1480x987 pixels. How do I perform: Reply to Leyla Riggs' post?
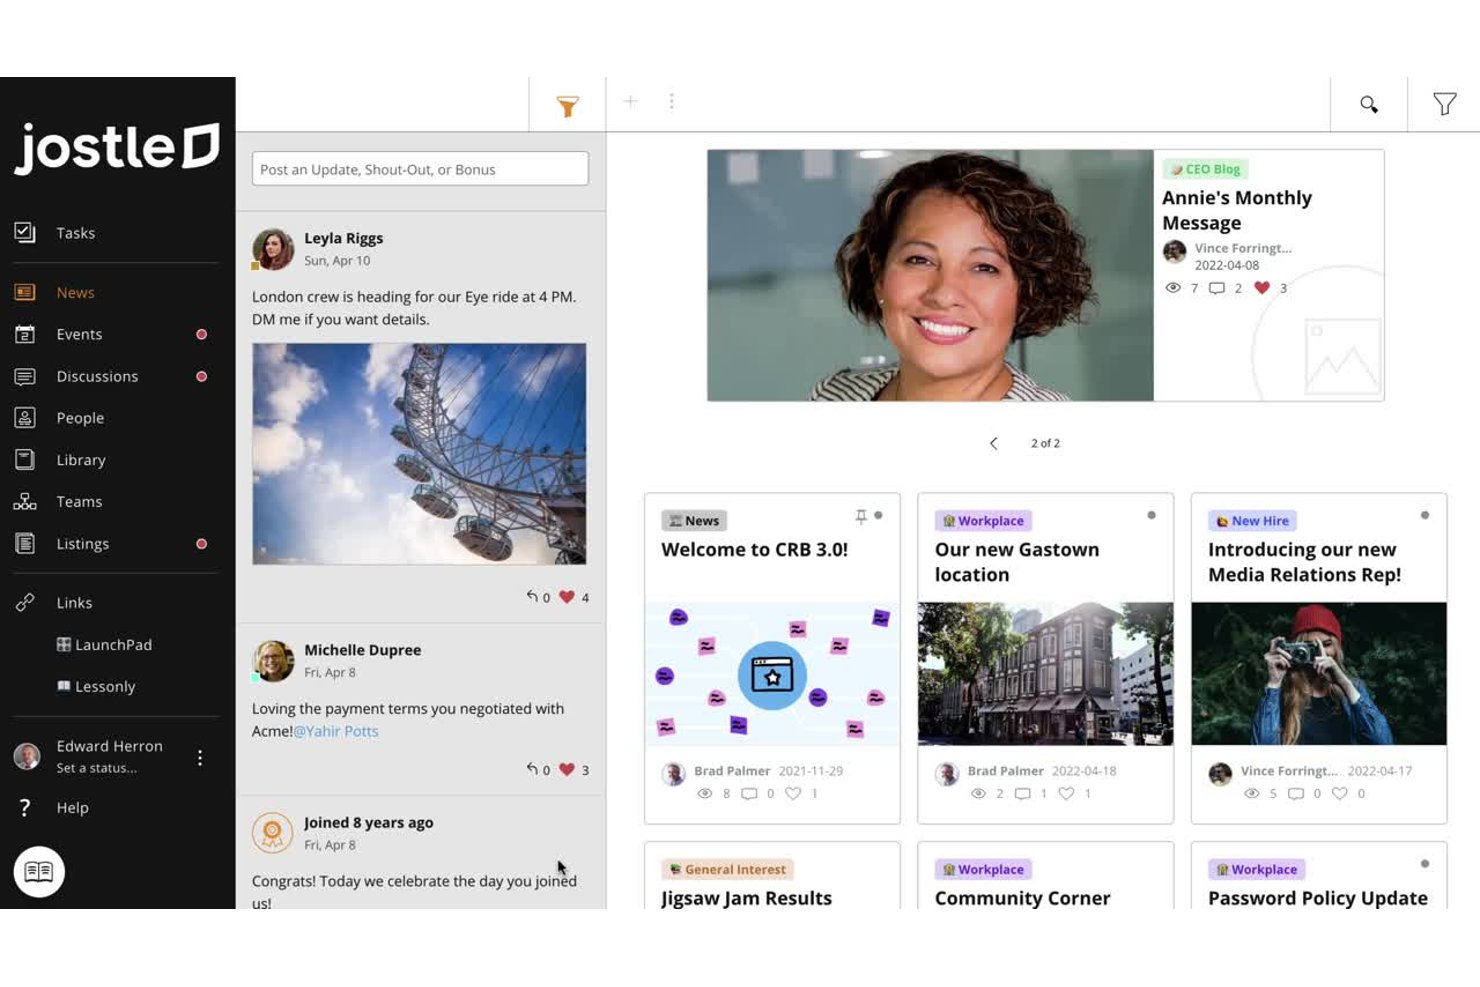pyautogui.click(x=532, y=597)
